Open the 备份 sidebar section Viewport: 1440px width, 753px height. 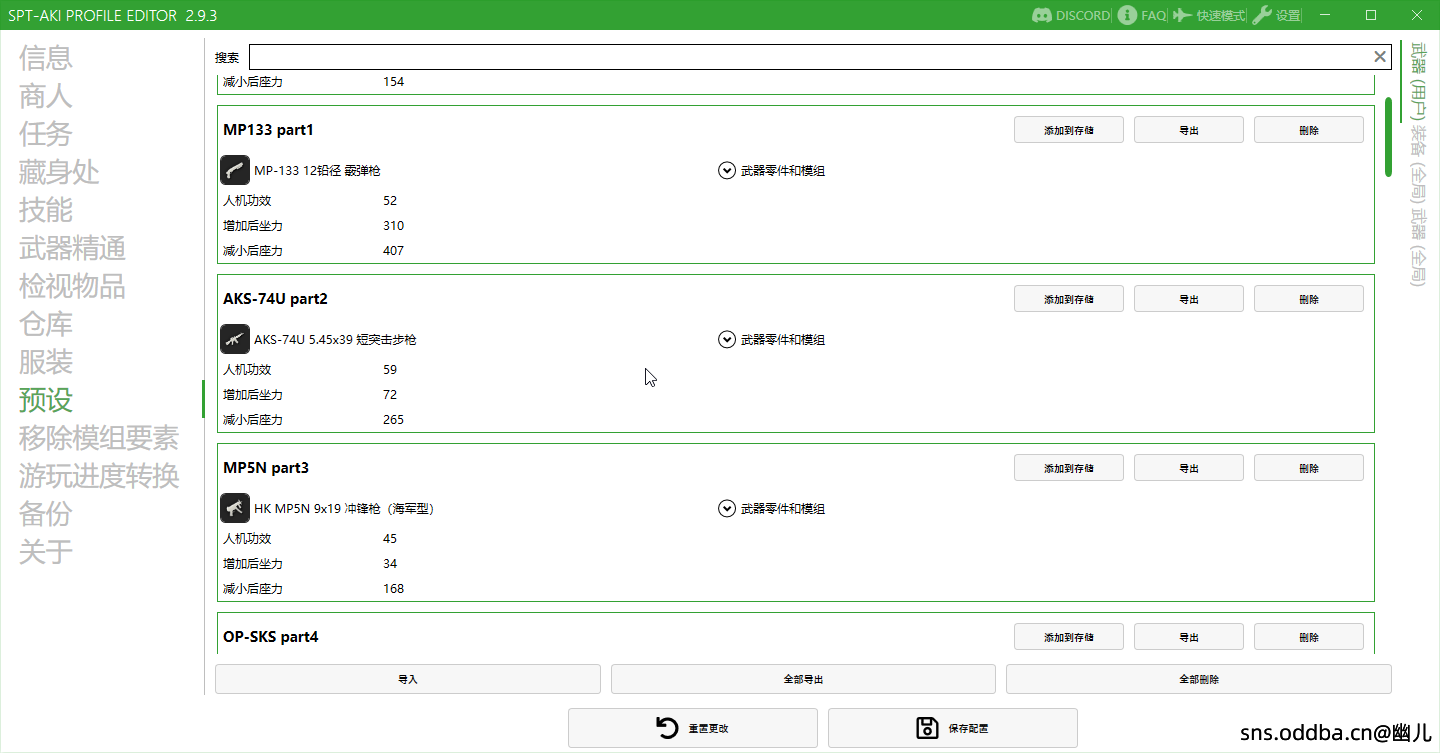(46, 514)
